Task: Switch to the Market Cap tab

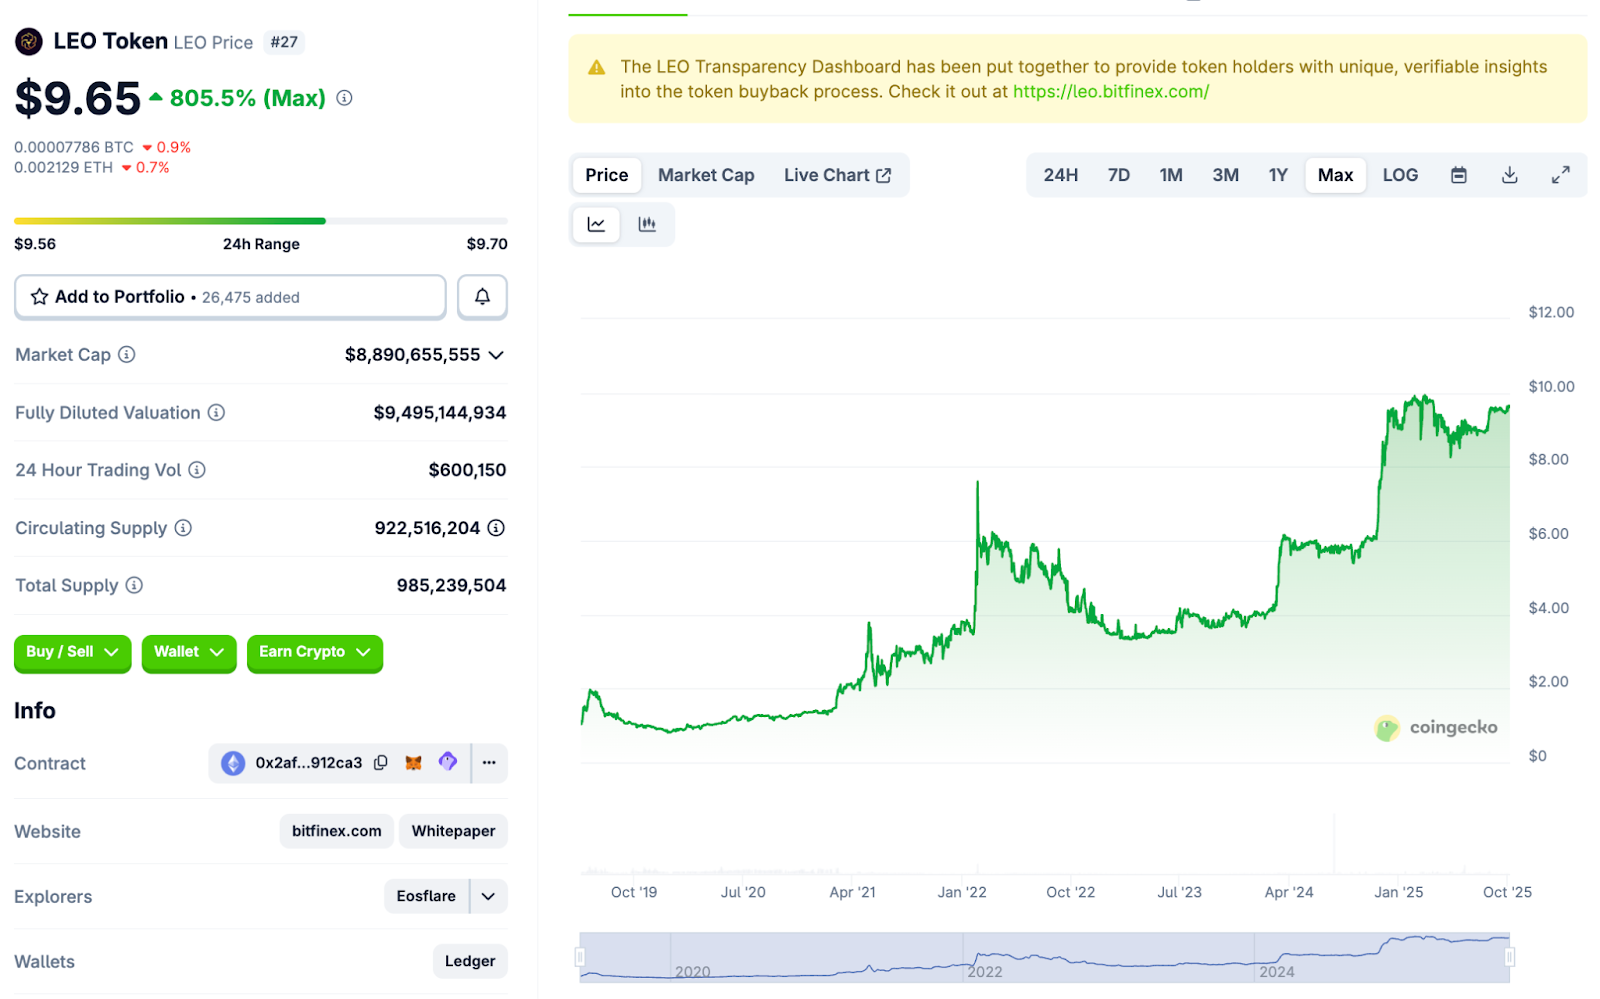Action: pos(706,175)
